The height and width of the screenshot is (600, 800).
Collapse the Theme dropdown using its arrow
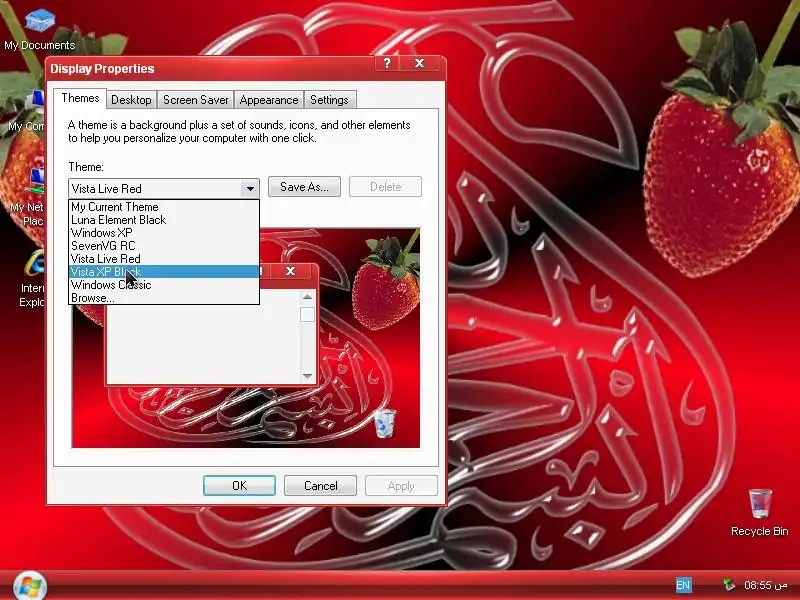[250, 189]
